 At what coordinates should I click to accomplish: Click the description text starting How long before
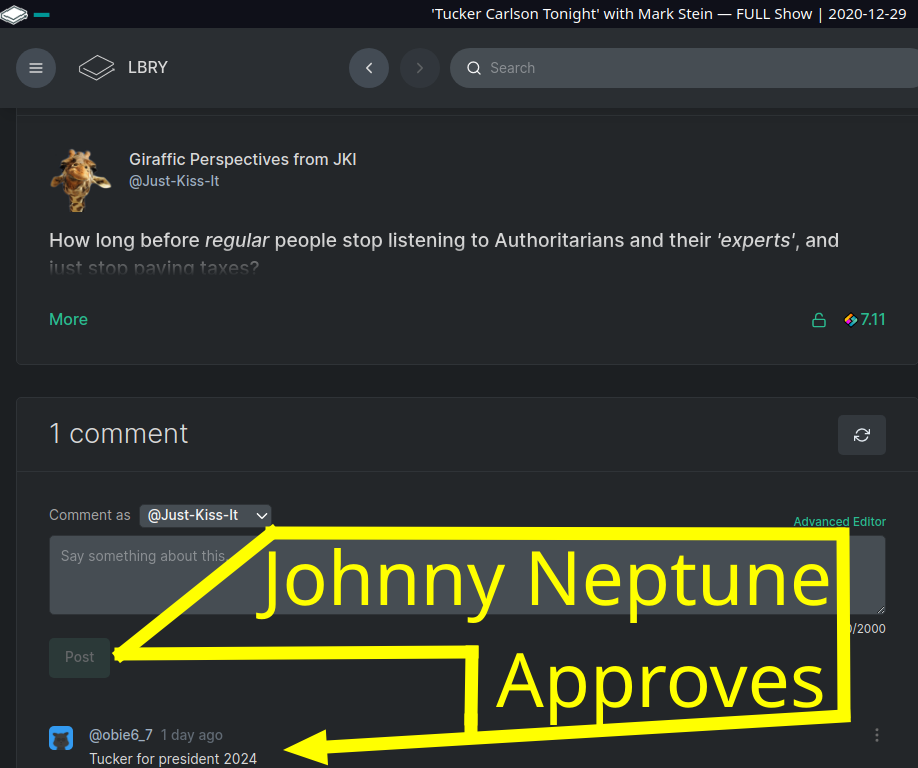pos(444,253)
